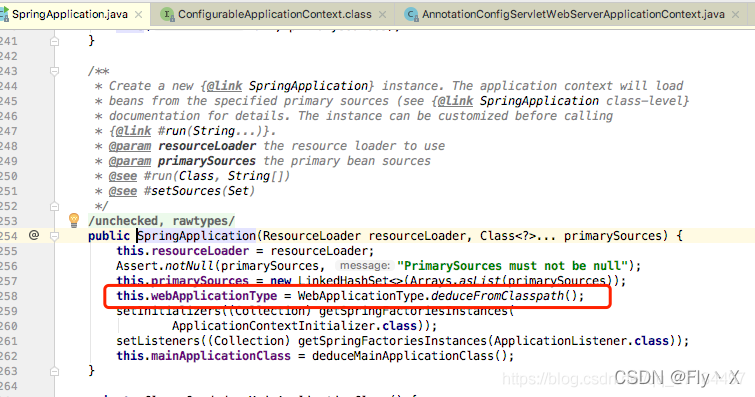Click deduceFromClasspath() method call
755x397 pixels.
504,295
